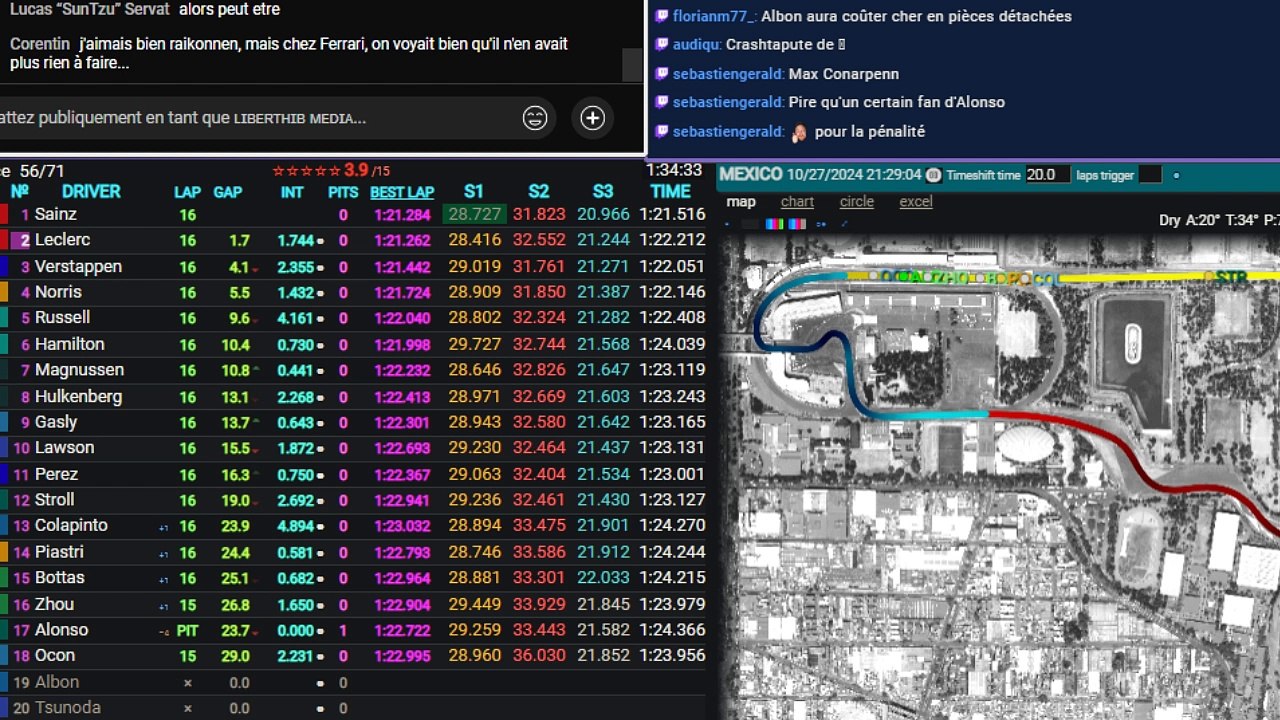Click Alonso's PIT status cell

[x=187, y=630]
